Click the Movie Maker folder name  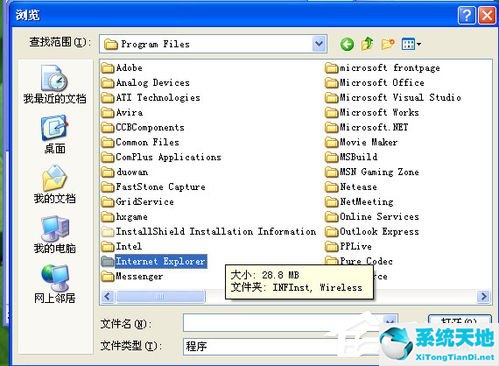(x=368, y=142)
